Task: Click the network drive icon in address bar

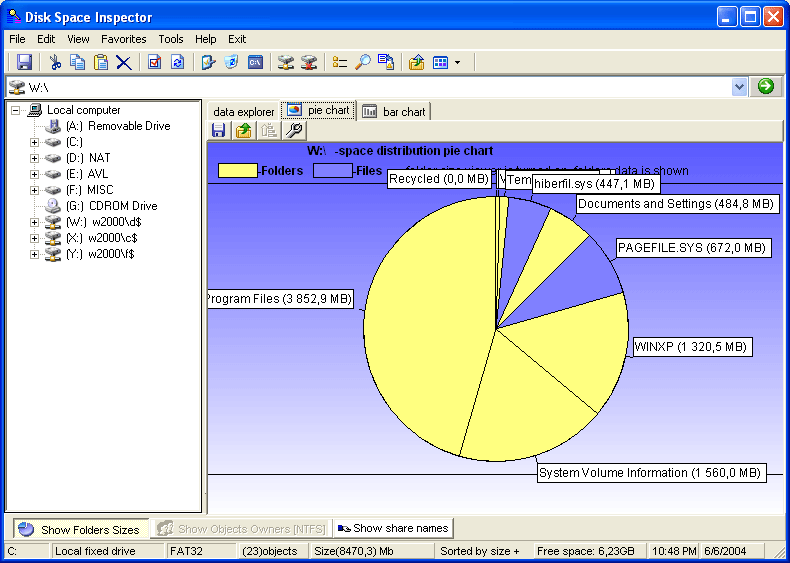Action: coord(17,87)
